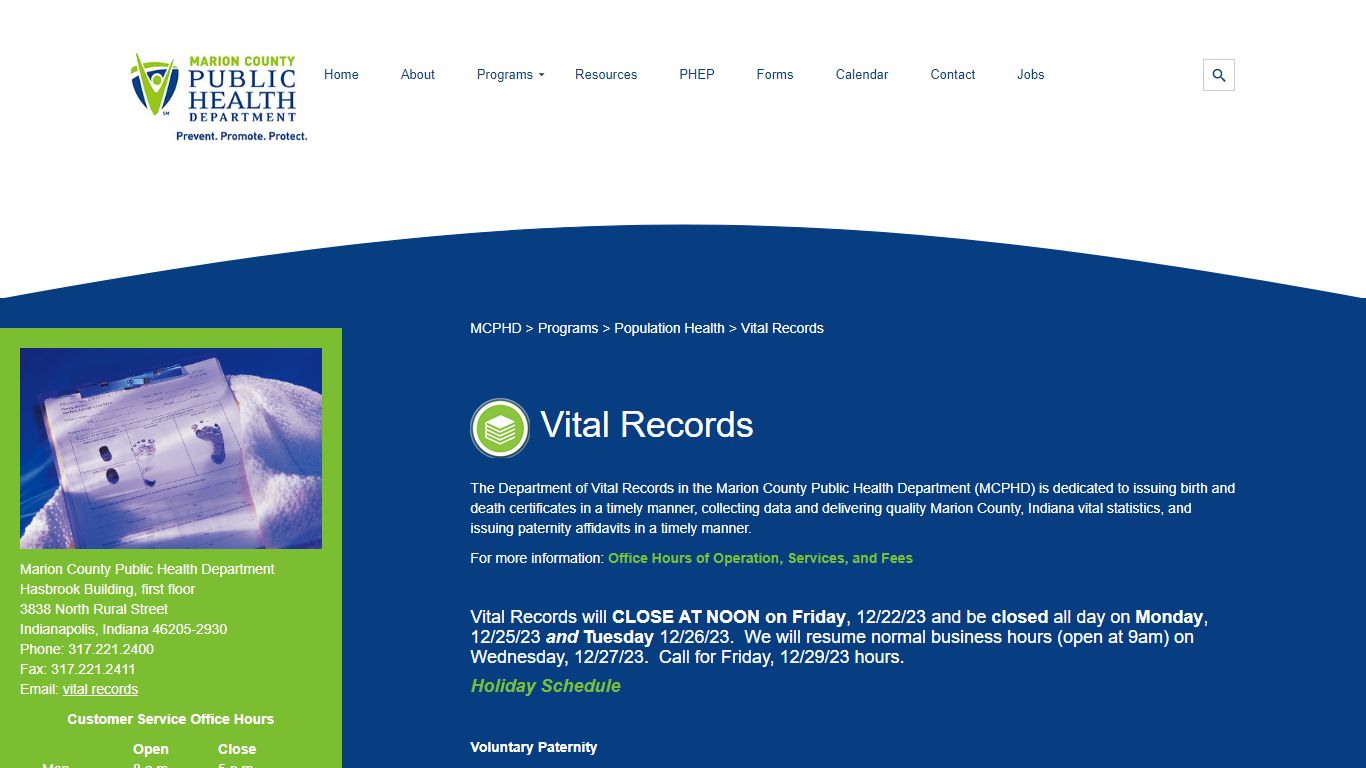Click the Indianapolis, Indiana 46205-2930 line
1366x768 pixels.
124,629
